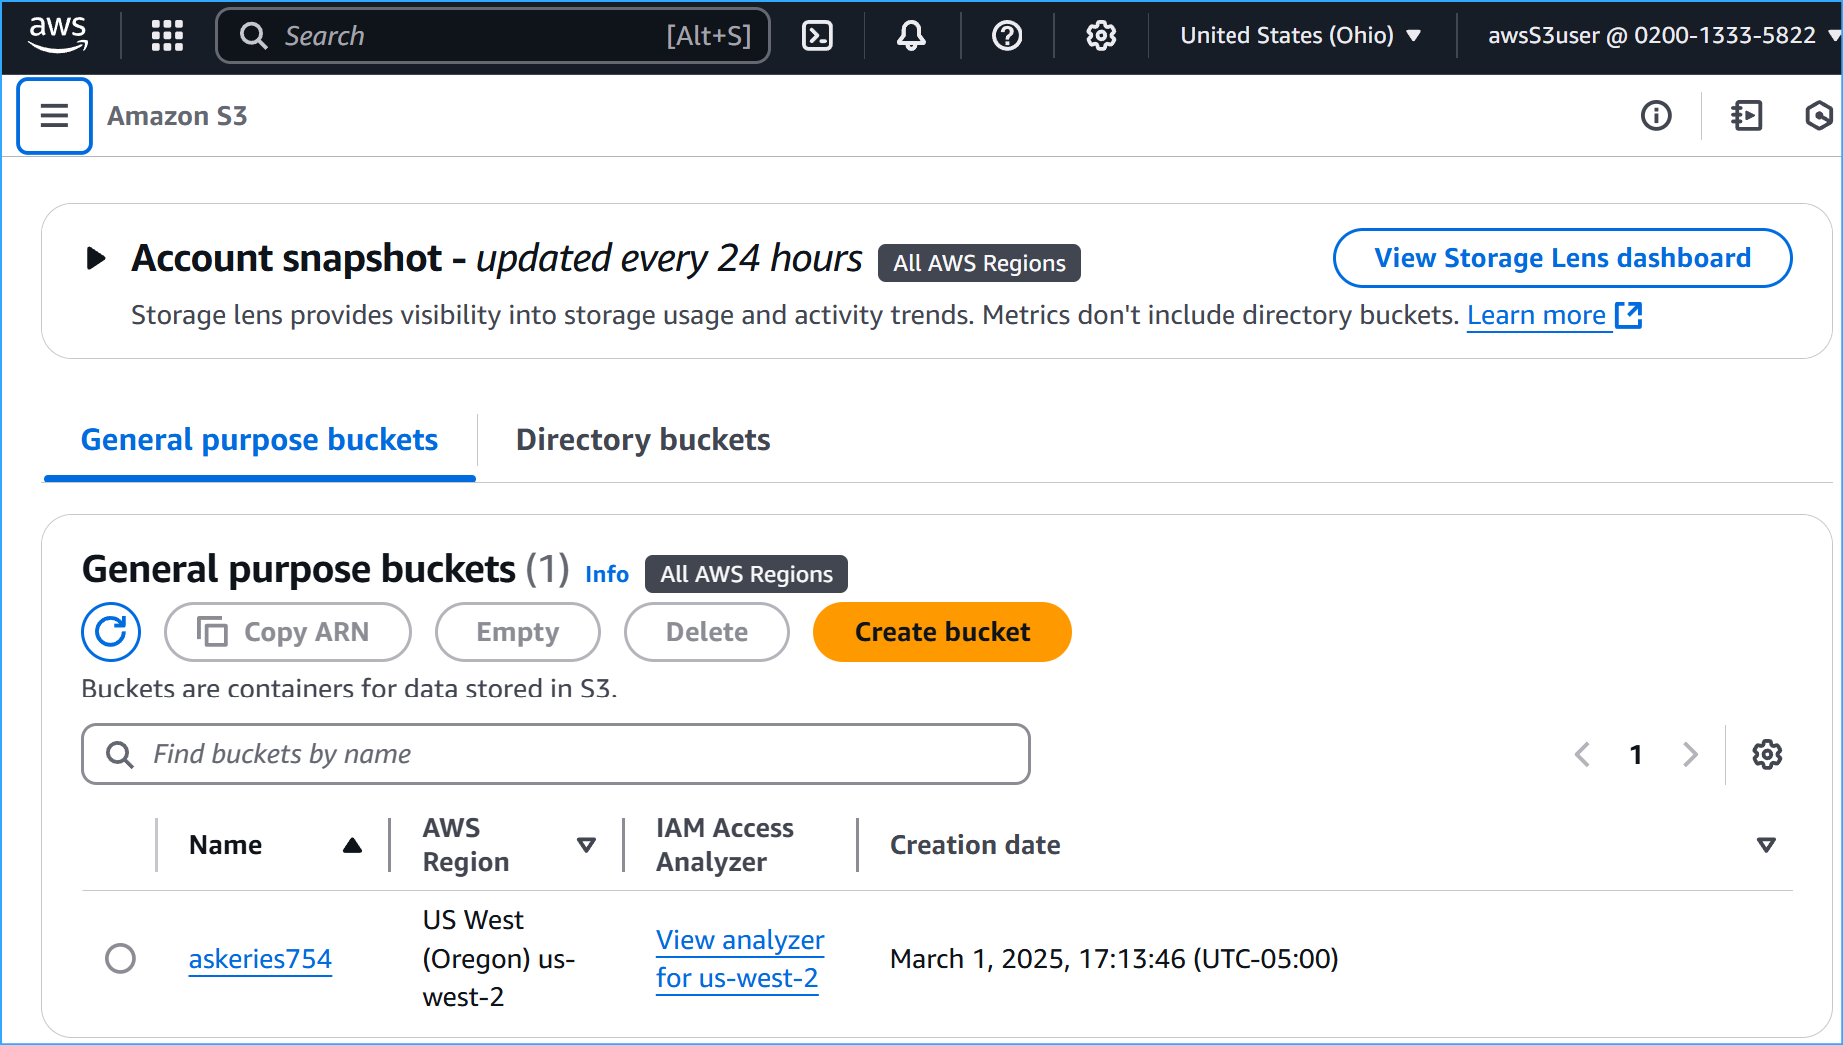This screenshot has height=1045, width=1843.
Task: Open analyzer for us-west-2 link
Action: point(740,958)
